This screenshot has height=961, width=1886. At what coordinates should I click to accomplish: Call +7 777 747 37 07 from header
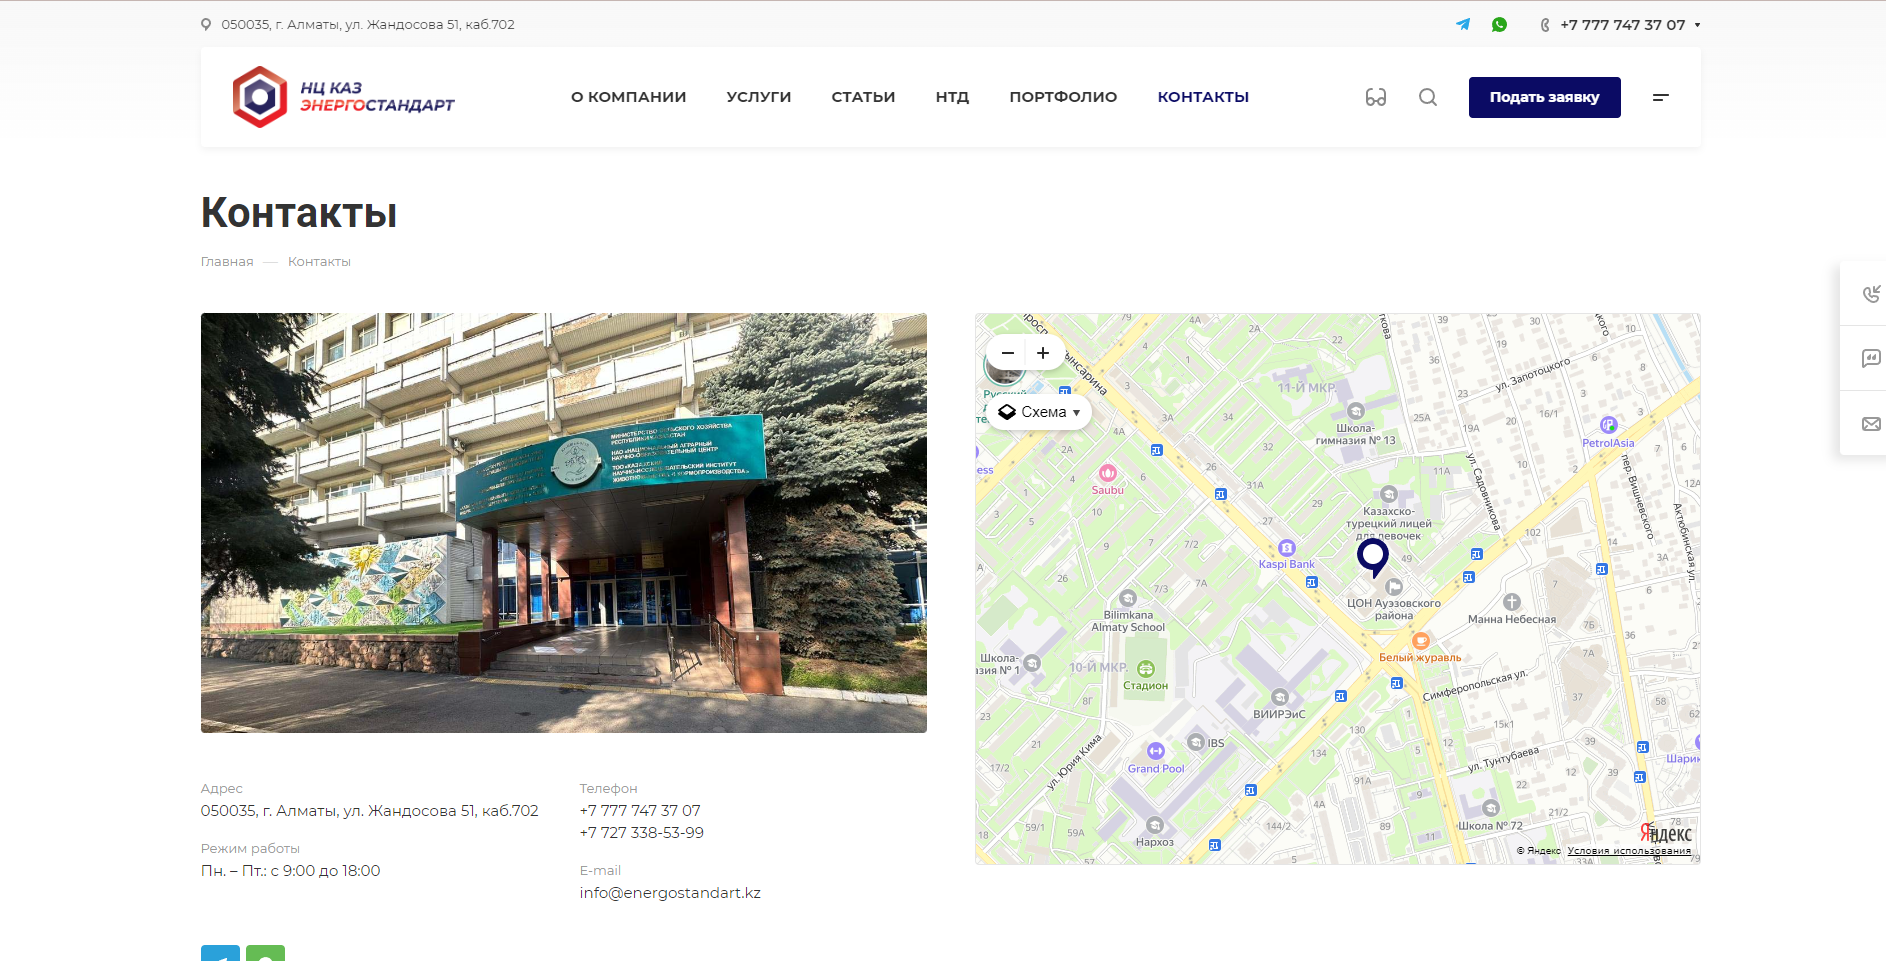[x=1622, y=25]
